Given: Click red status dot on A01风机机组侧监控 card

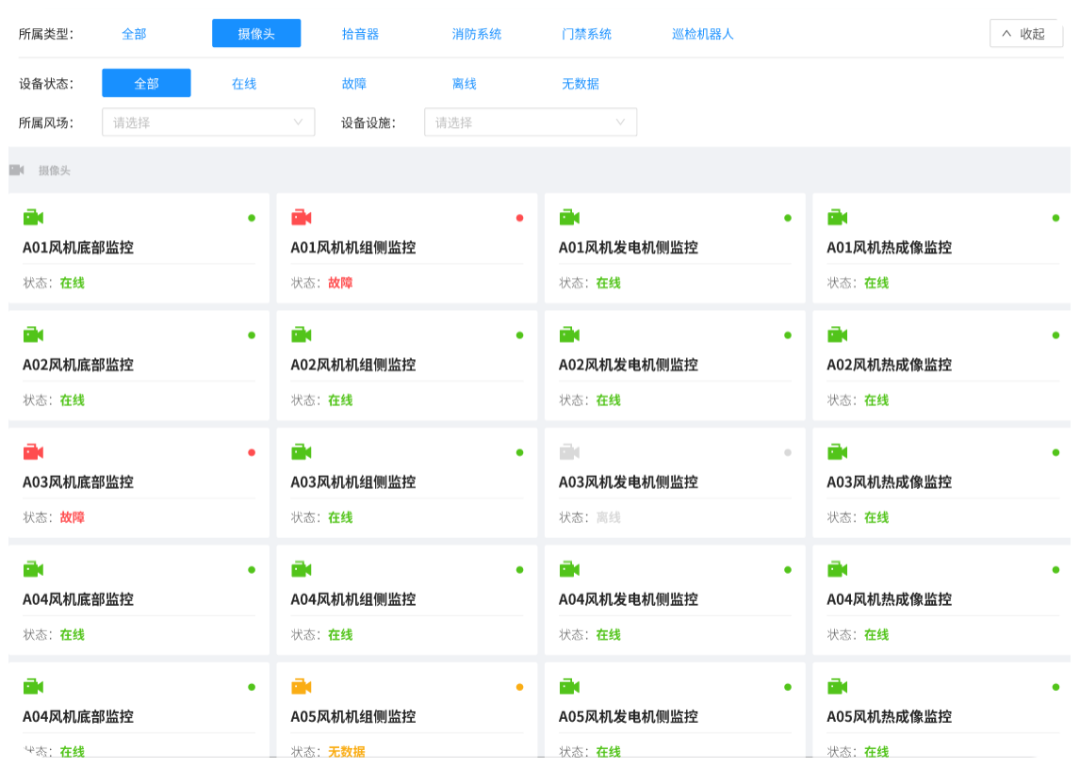Looking at the screenshot, I should [x=519, y=218].
